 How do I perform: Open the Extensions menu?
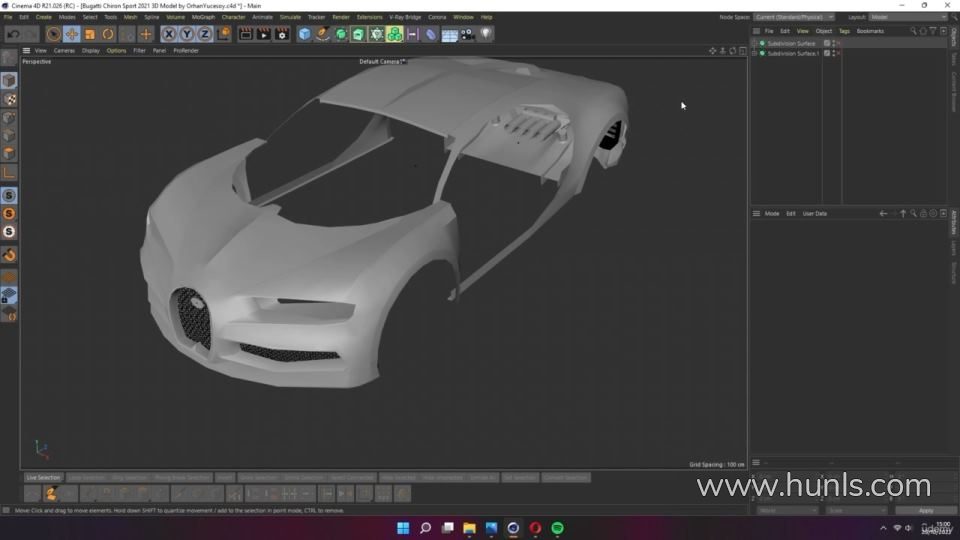(369, 17)
